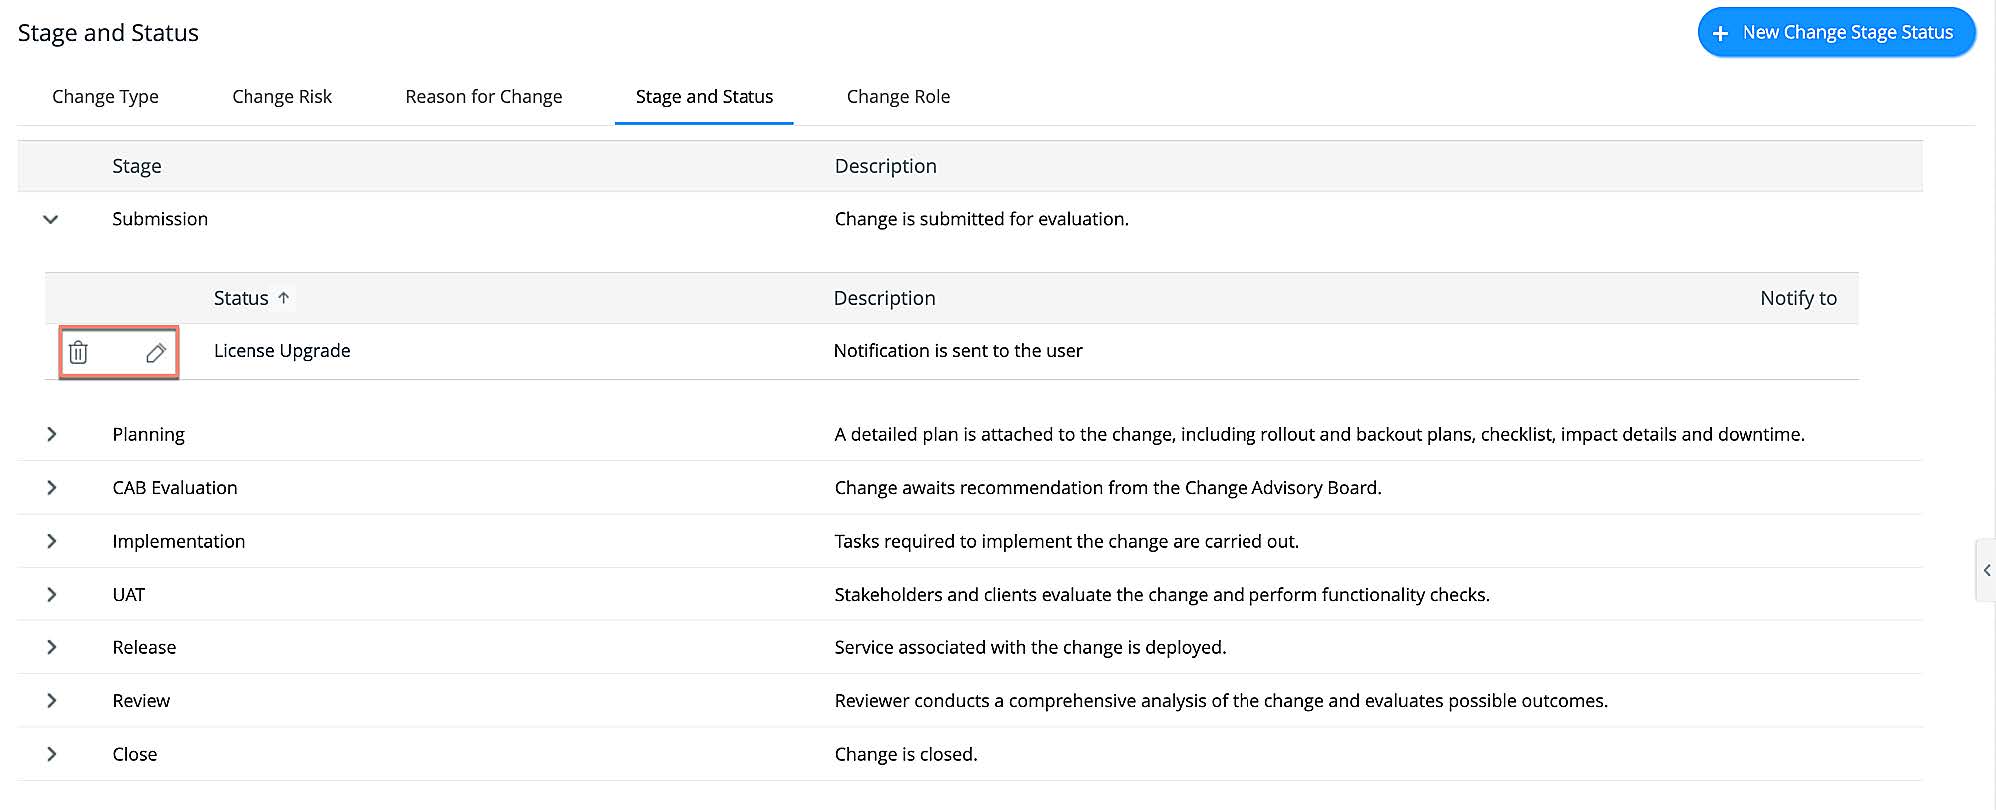Screen dimensions: 1996x810
Task: Open the right side panel arrow
Action: tap(1986, 570)
